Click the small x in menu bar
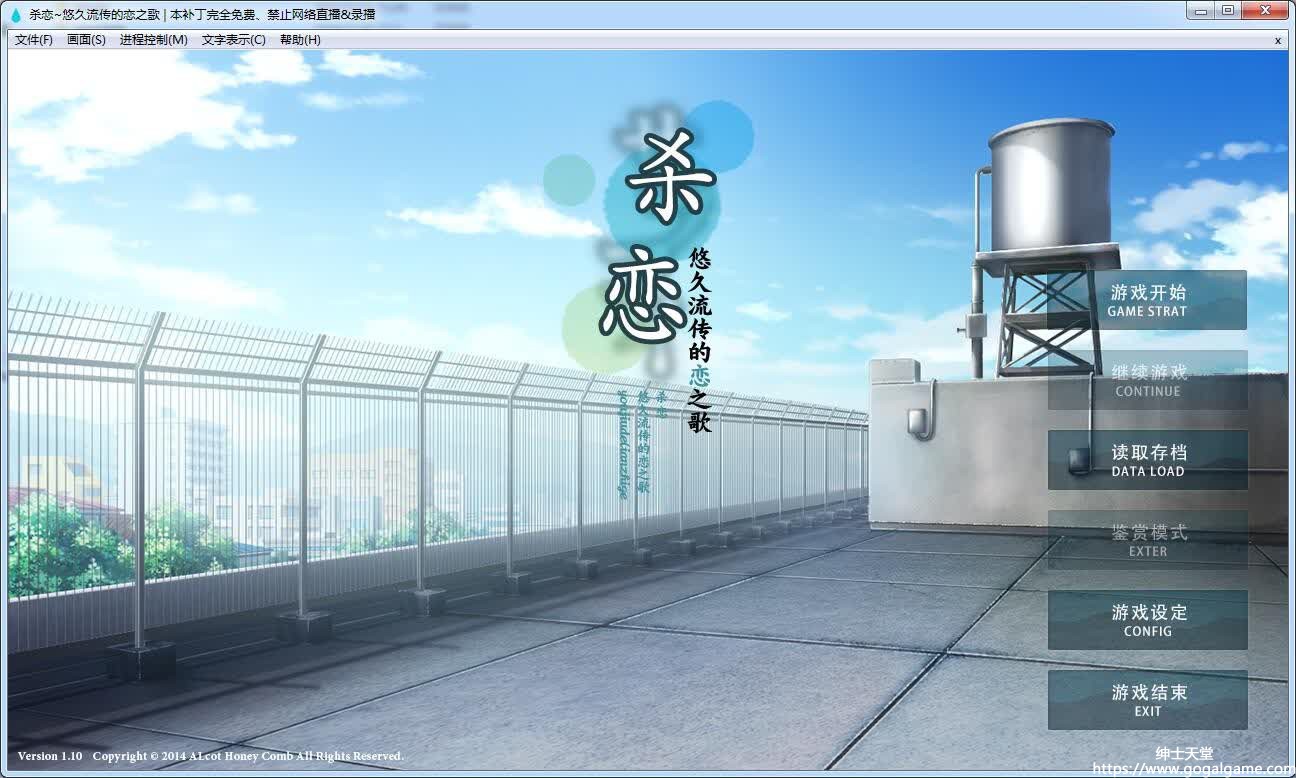 pos(1277,40)
